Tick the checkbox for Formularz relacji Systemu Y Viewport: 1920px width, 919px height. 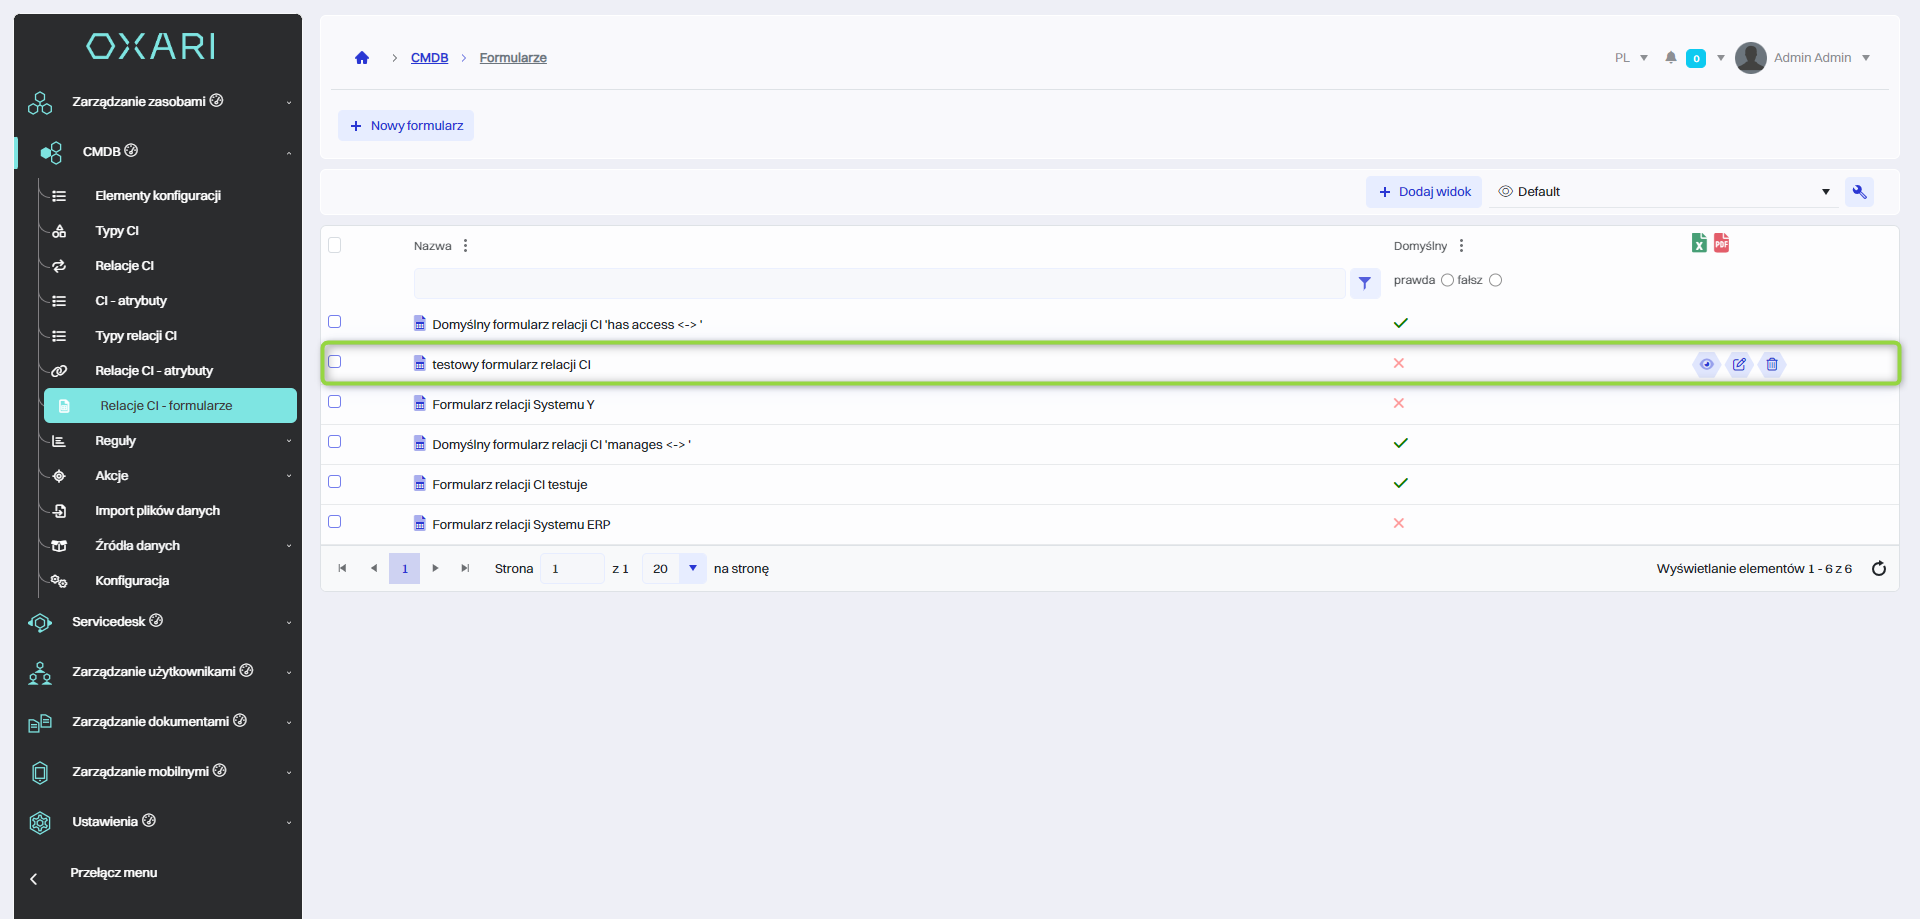[x=335, y=402]
